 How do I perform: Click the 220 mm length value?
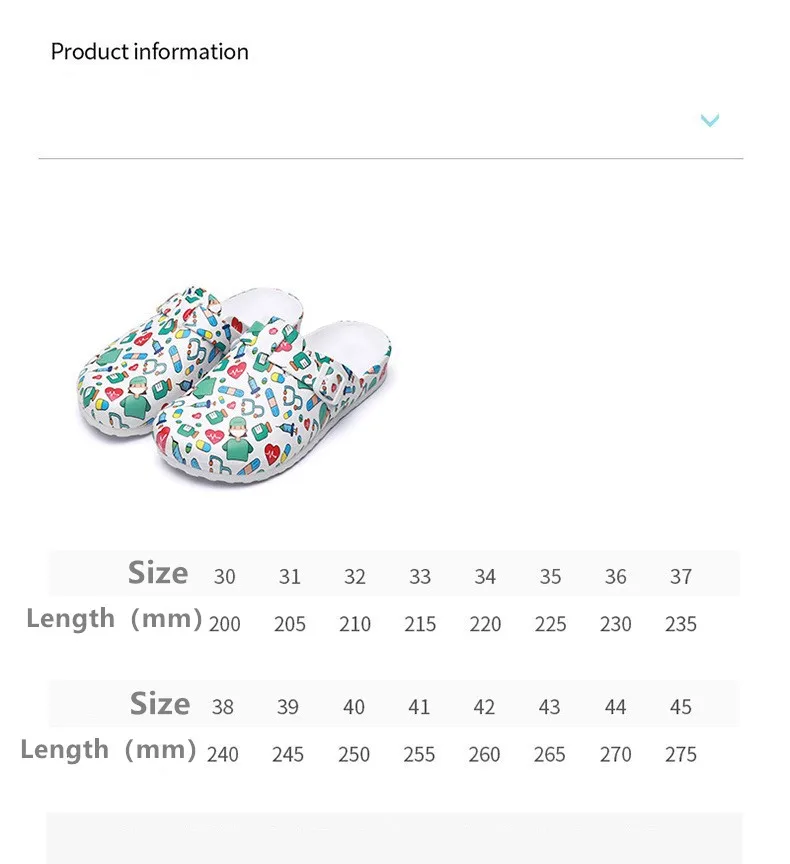tap(485, 624)
